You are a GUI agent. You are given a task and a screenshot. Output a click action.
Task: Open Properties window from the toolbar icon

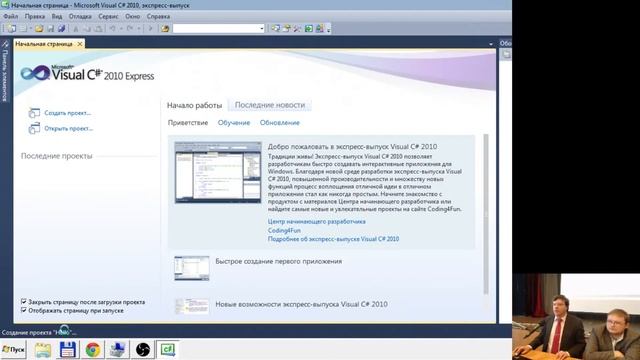tap(287, 29)
